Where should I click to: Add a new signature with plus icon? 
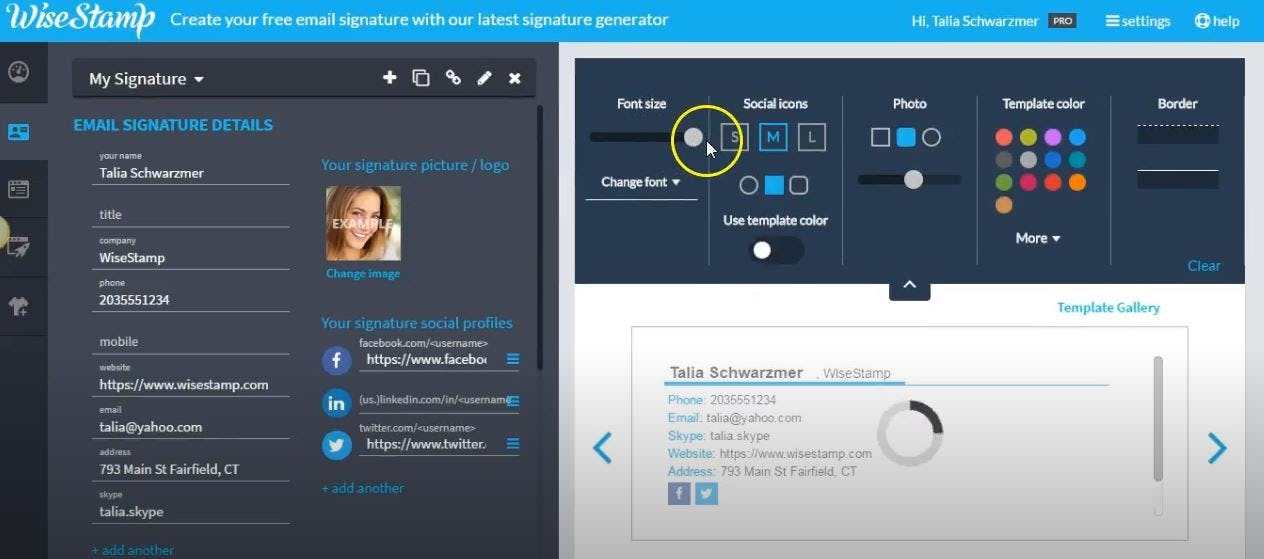(390, 78)
